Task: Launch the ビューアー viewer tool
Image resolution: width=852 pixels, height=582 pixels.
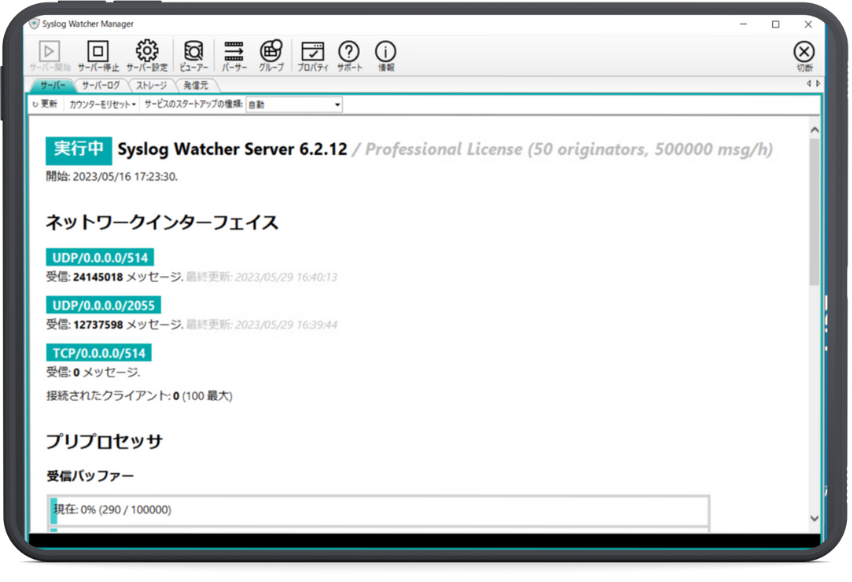Action: [x=193, y=56]
